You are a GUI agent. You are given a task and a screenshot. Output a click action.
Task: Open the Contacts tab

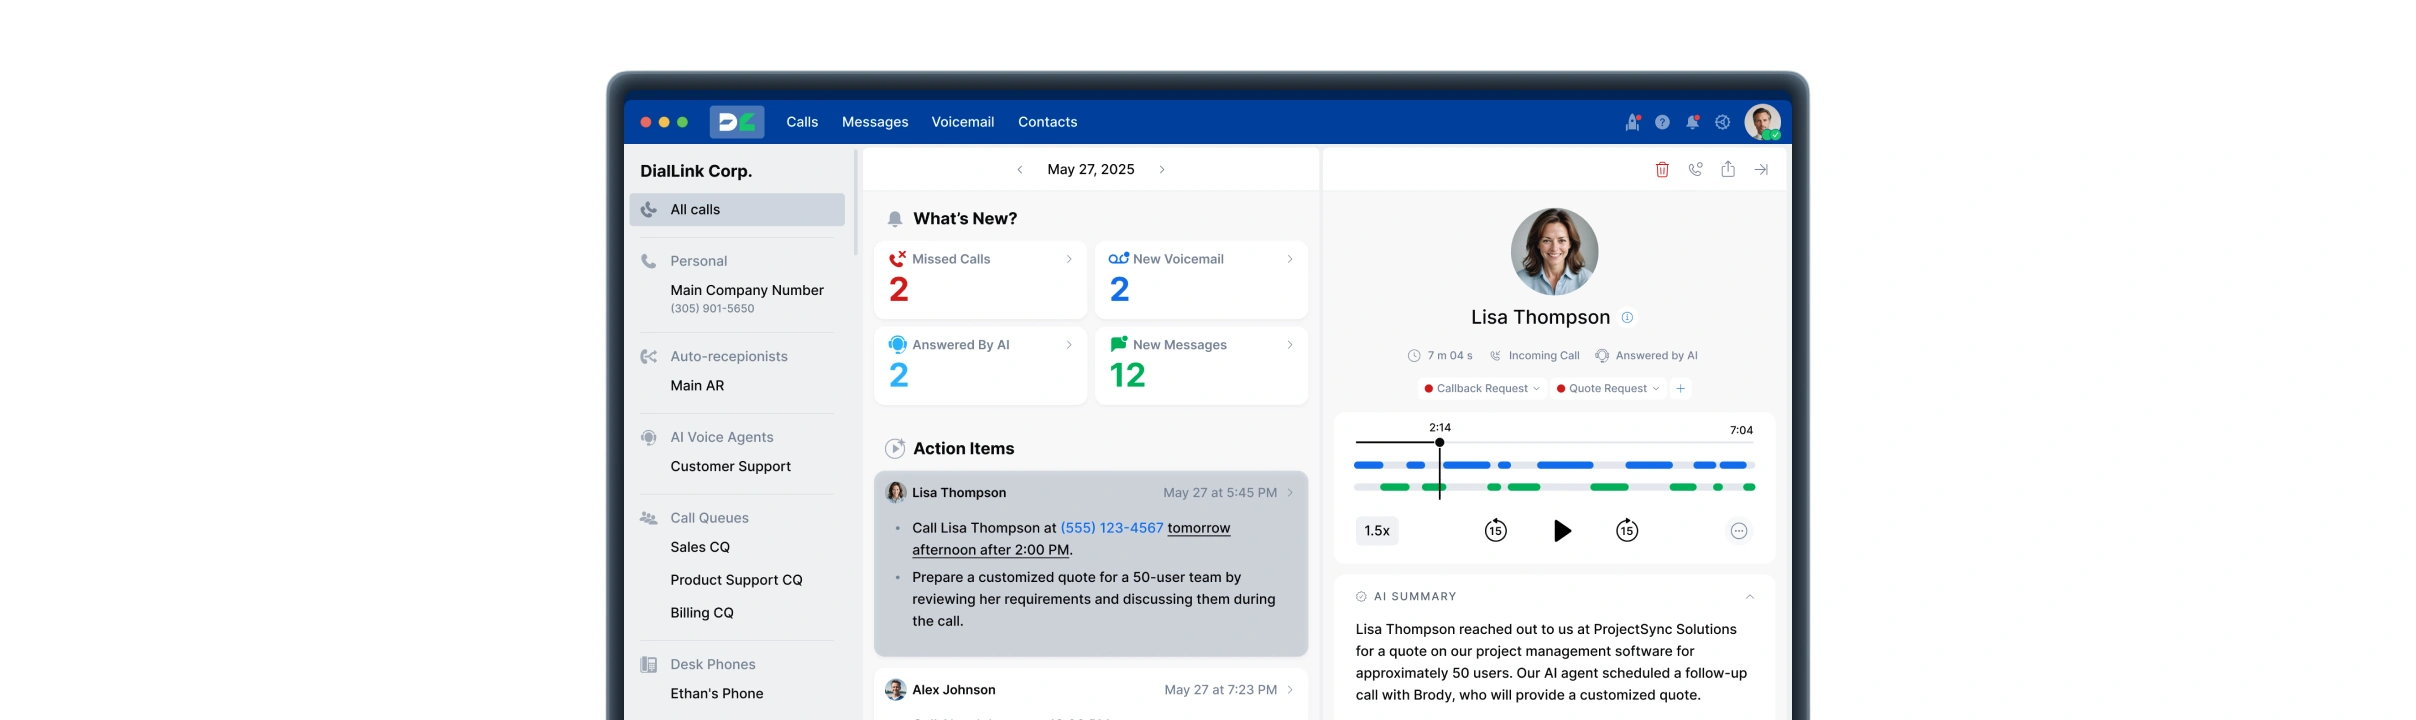(x=1047, y=122)
